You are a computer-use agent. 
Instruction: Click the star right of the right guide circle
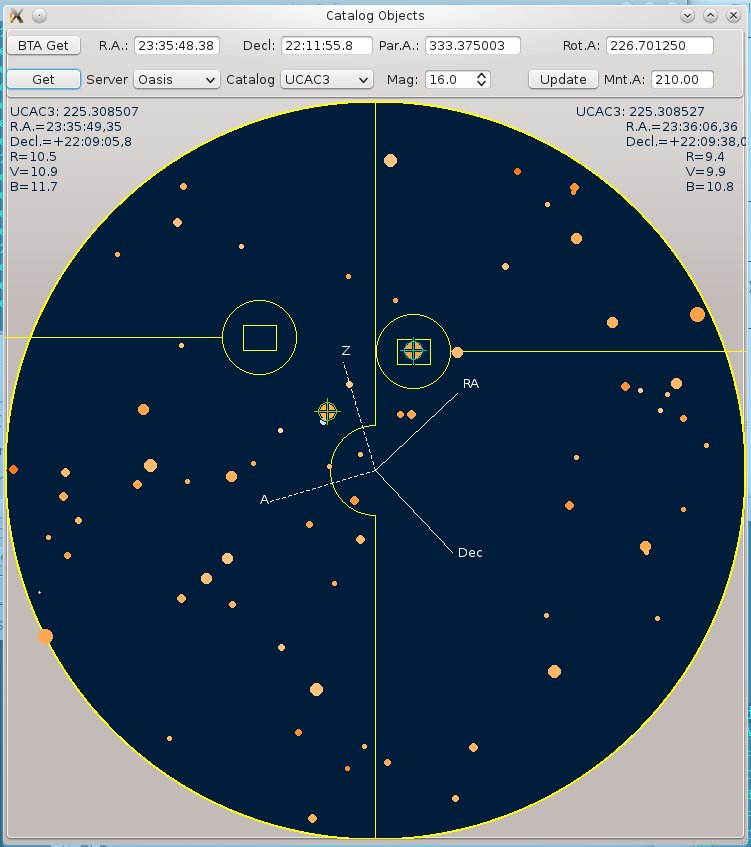click(x=457, y=352)
